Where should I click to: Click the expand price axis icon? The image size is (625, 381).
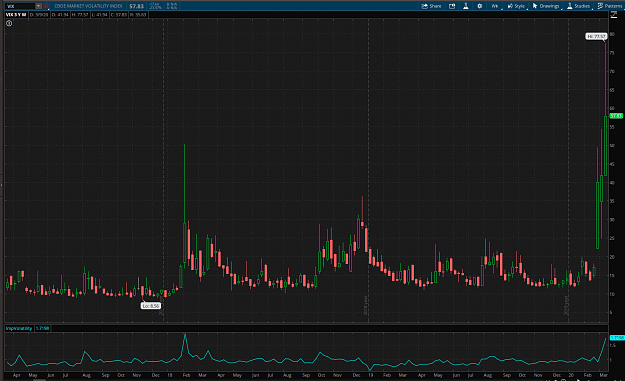[x=614, y=15]
